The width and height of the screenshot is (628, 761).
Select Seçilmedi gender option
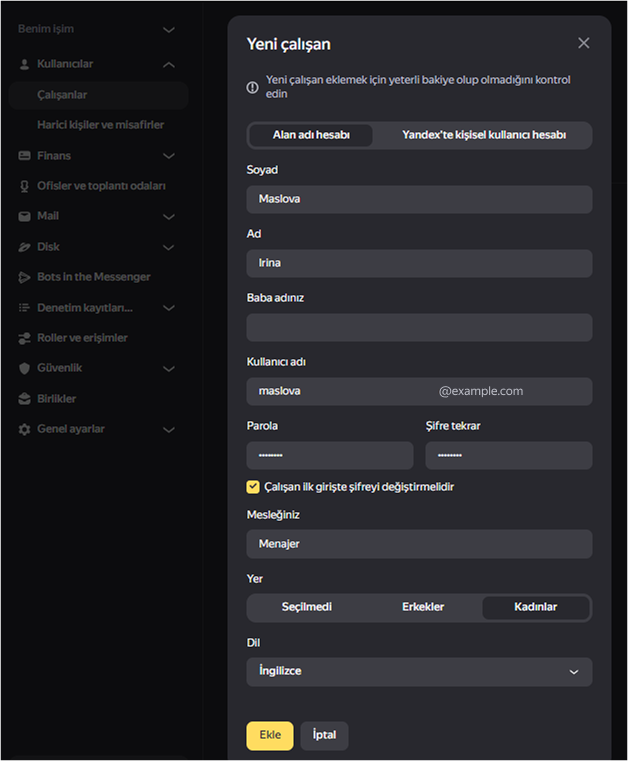point(307,607)
